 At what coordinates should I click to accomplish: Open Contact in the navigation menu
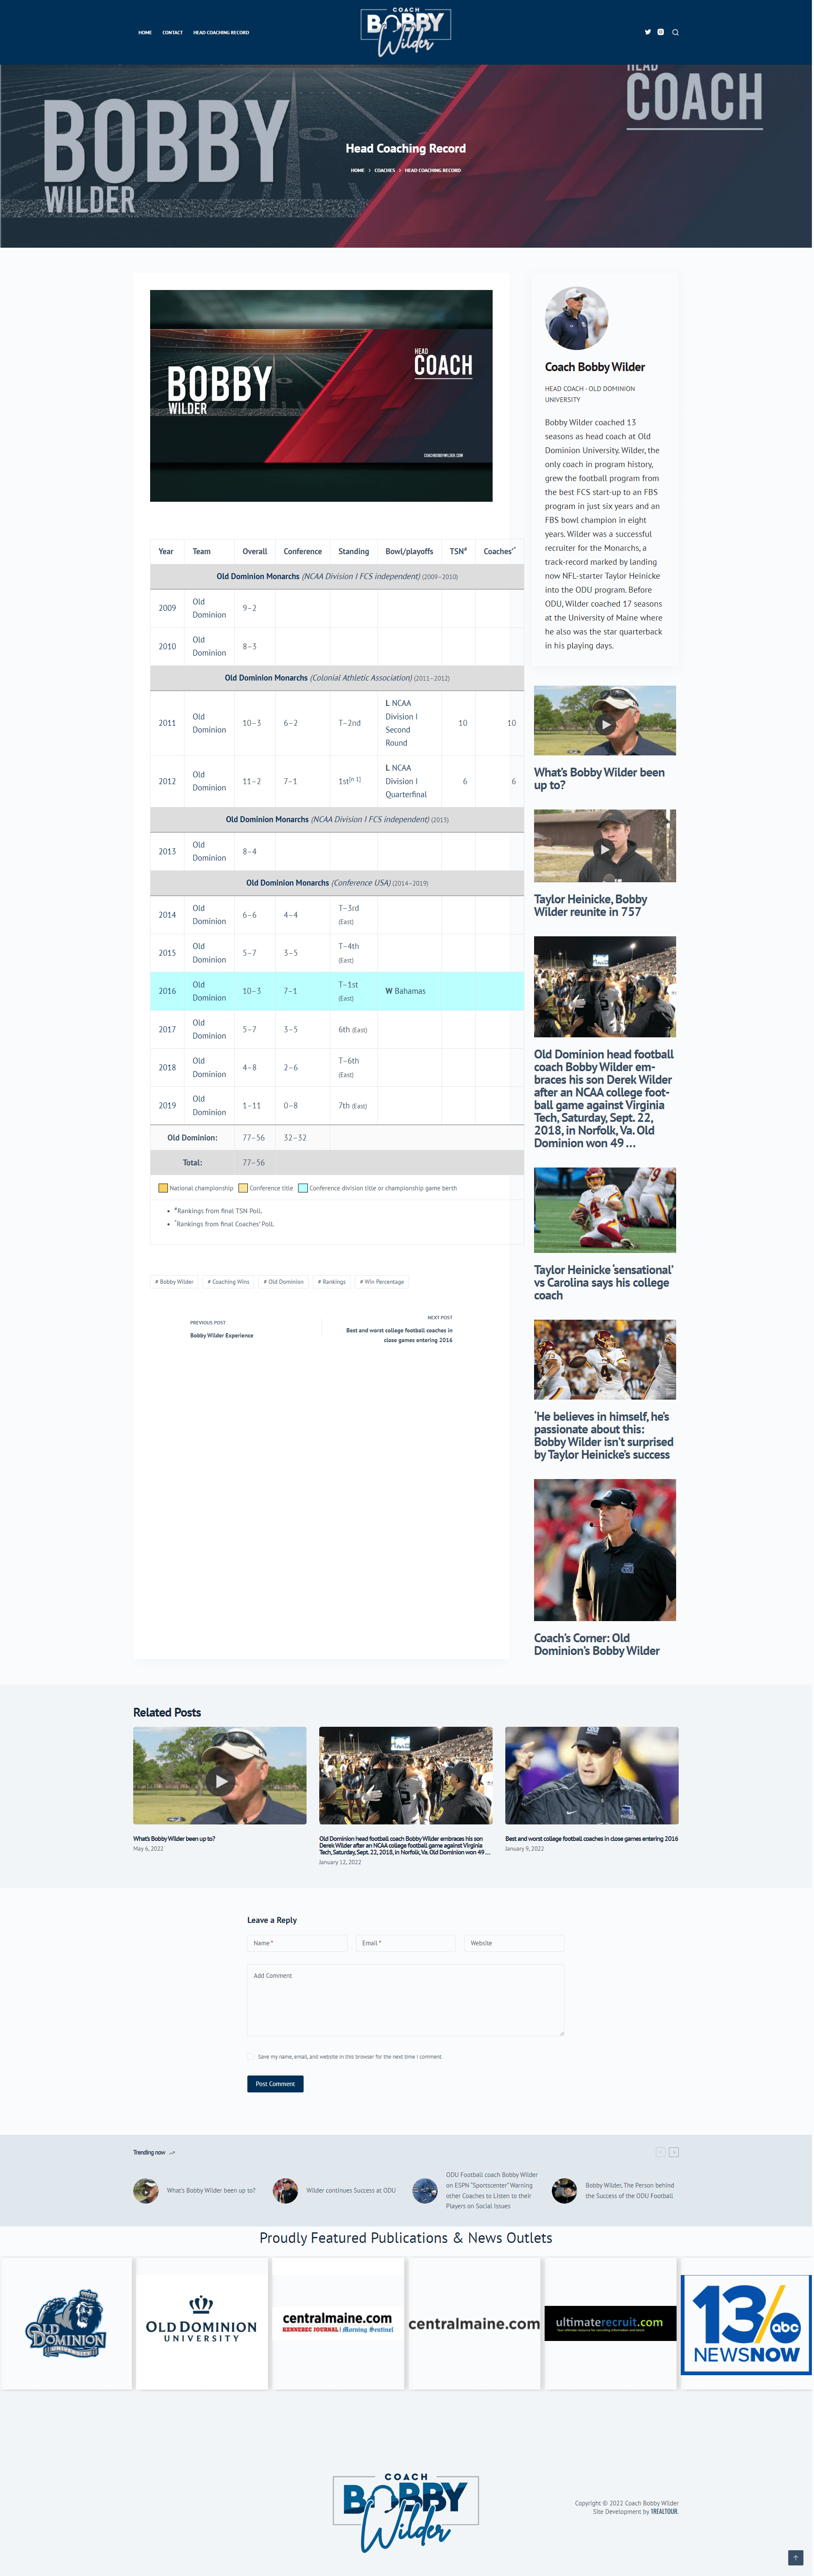click(173, 32)
